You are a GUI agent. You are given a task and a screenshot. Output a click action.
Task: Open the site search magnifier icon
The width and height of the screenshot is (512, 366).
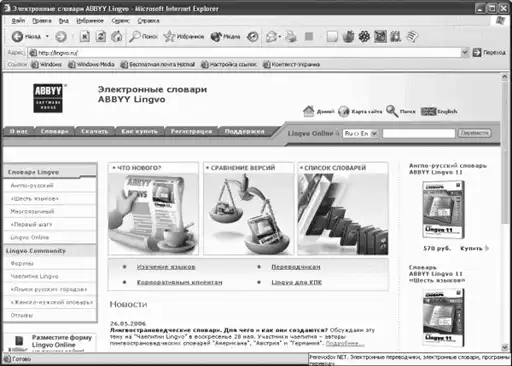pyautogui.click(x=392, y=111)
